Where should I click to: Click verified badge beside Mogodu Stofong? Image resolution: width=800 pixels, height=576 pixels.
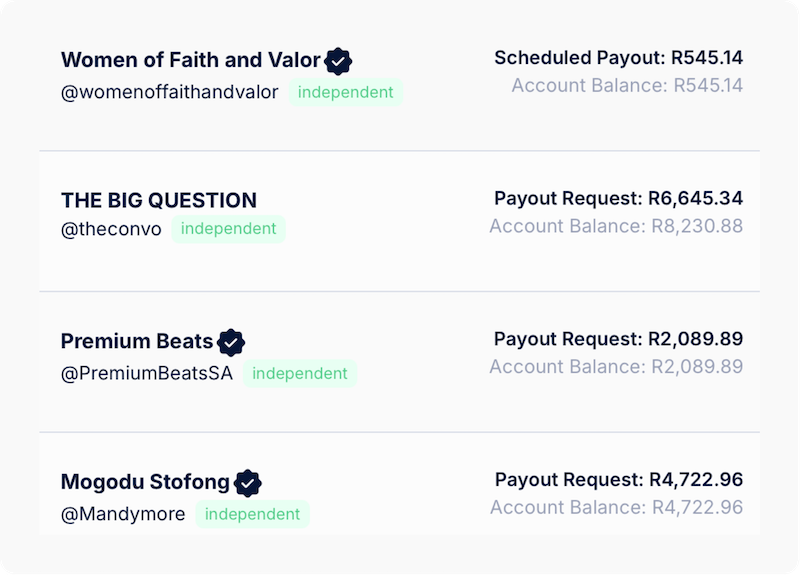click(x=248, y=483)
